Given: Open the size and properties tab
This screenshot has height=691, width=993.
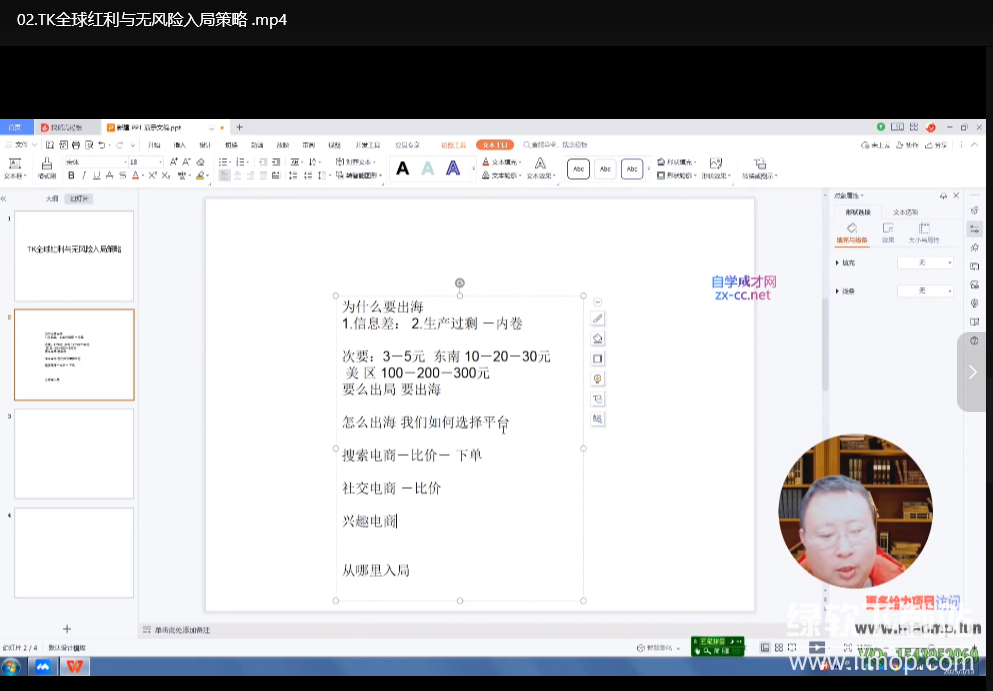Looking at the screenshot, I should [924, 232].
